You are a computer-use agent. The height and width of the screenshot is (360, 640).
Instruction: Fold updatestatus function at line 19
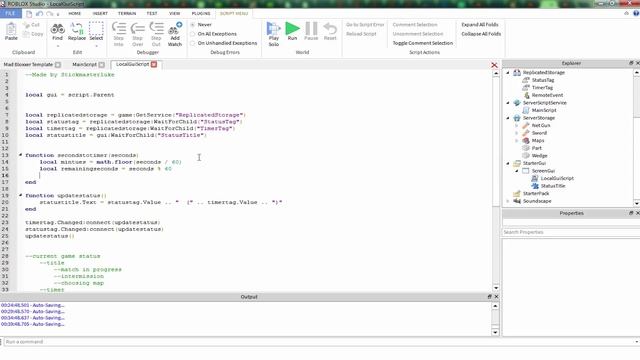[20, 196]
